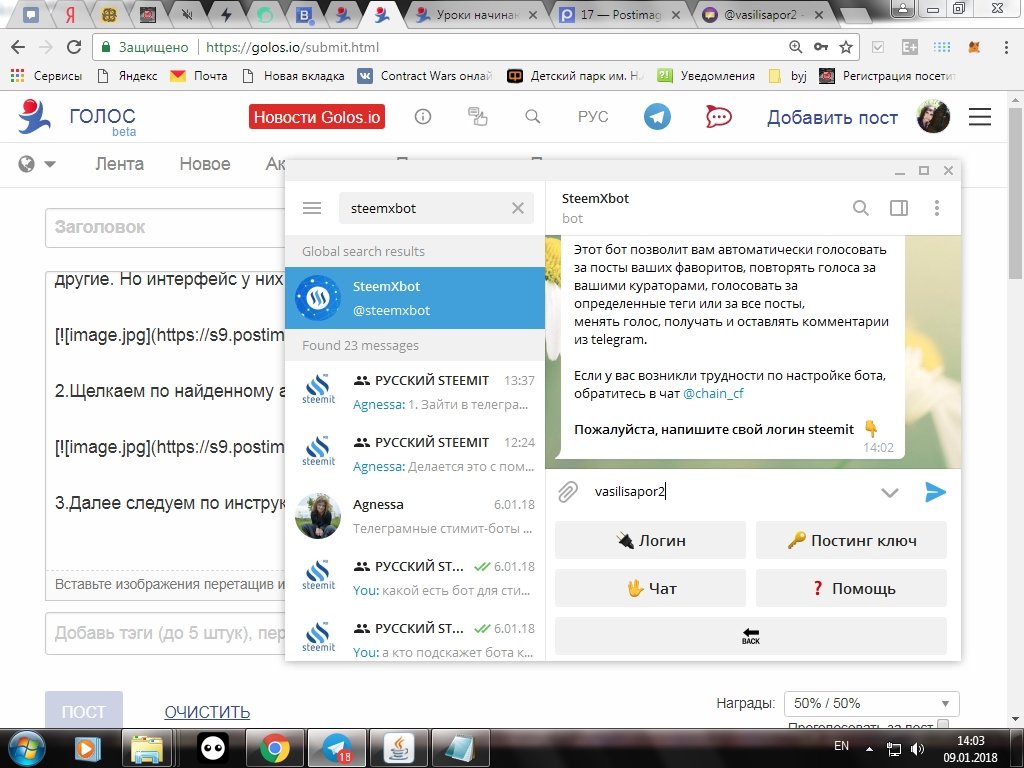Click the Логин bot button
This screenshot has width=1024, height=768.
pyautogui.click(x=650, y=540)
